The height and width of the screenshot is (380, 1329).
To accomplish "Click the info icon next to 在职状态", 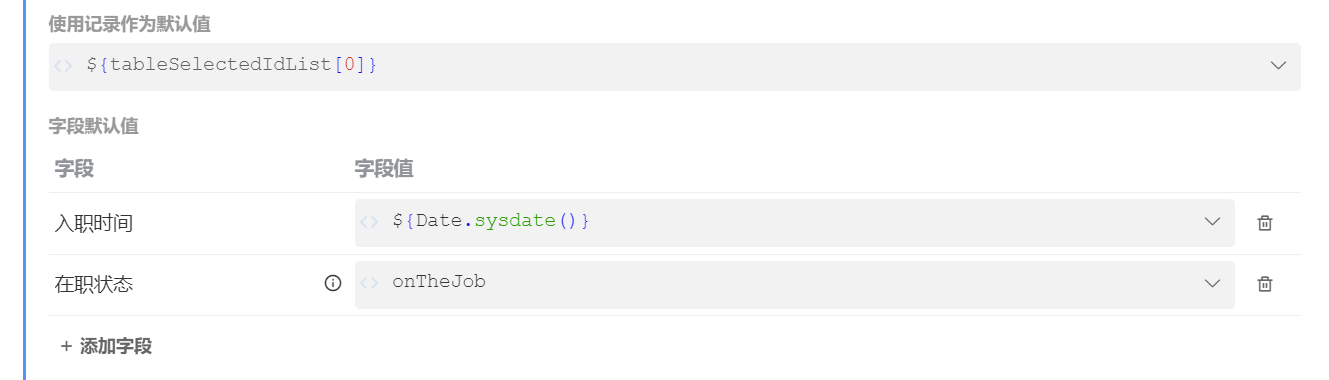I will point(333,284).
